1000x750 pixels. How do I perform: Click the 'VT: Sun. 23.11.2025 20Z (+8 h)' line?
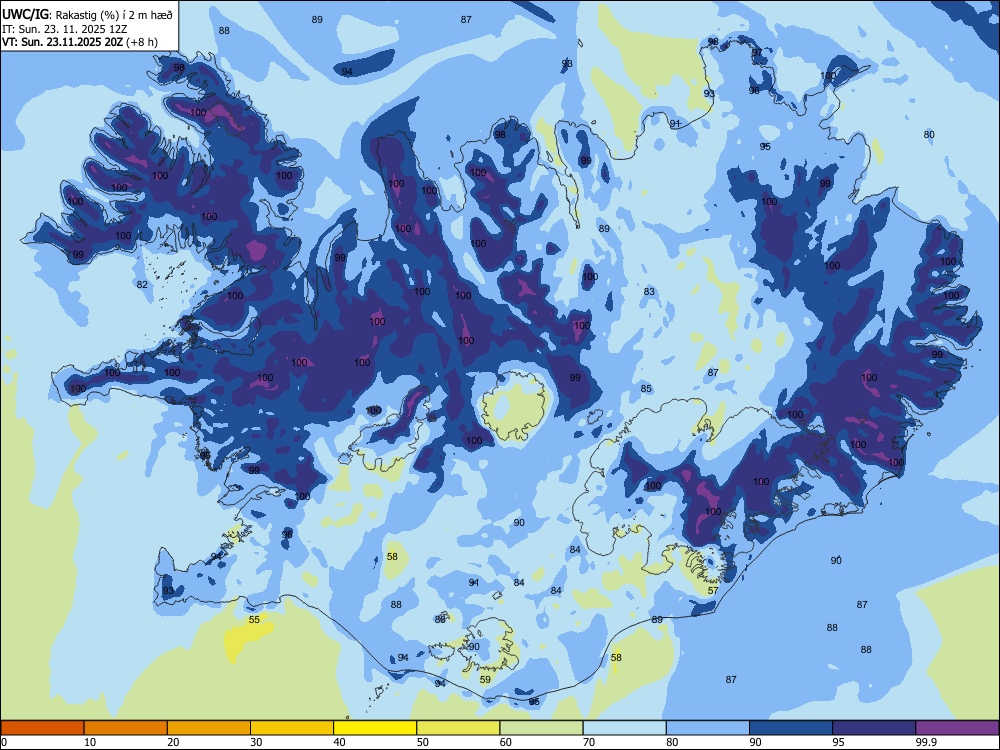[x=80, y=42]
